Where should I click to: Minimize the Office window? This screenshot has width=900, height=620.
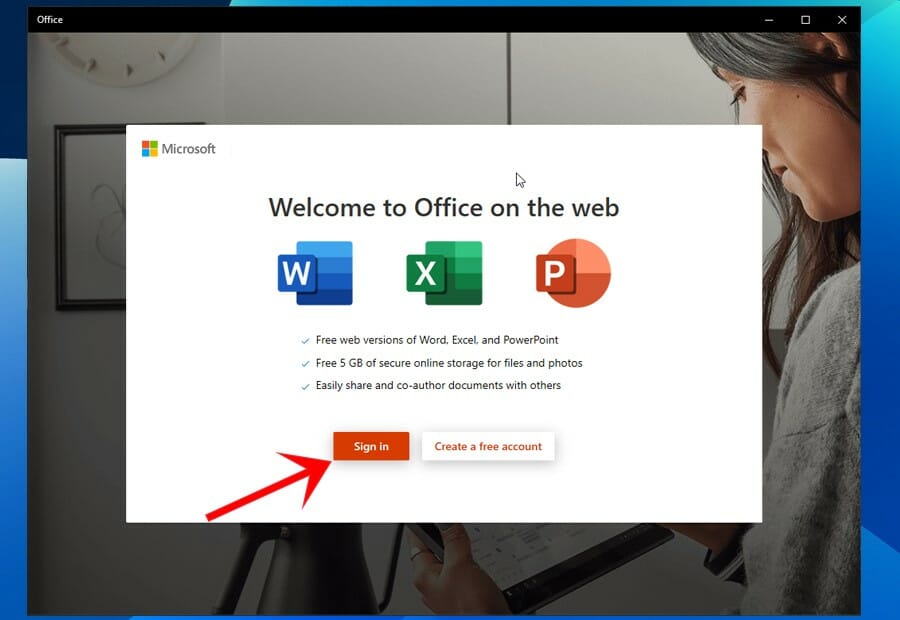point(769,20)
